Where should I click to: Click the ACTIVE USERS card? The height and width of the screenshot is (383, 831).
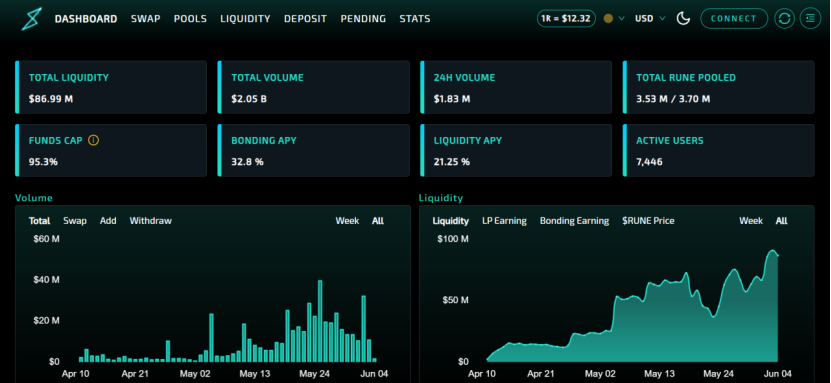[x=719, y=150]
